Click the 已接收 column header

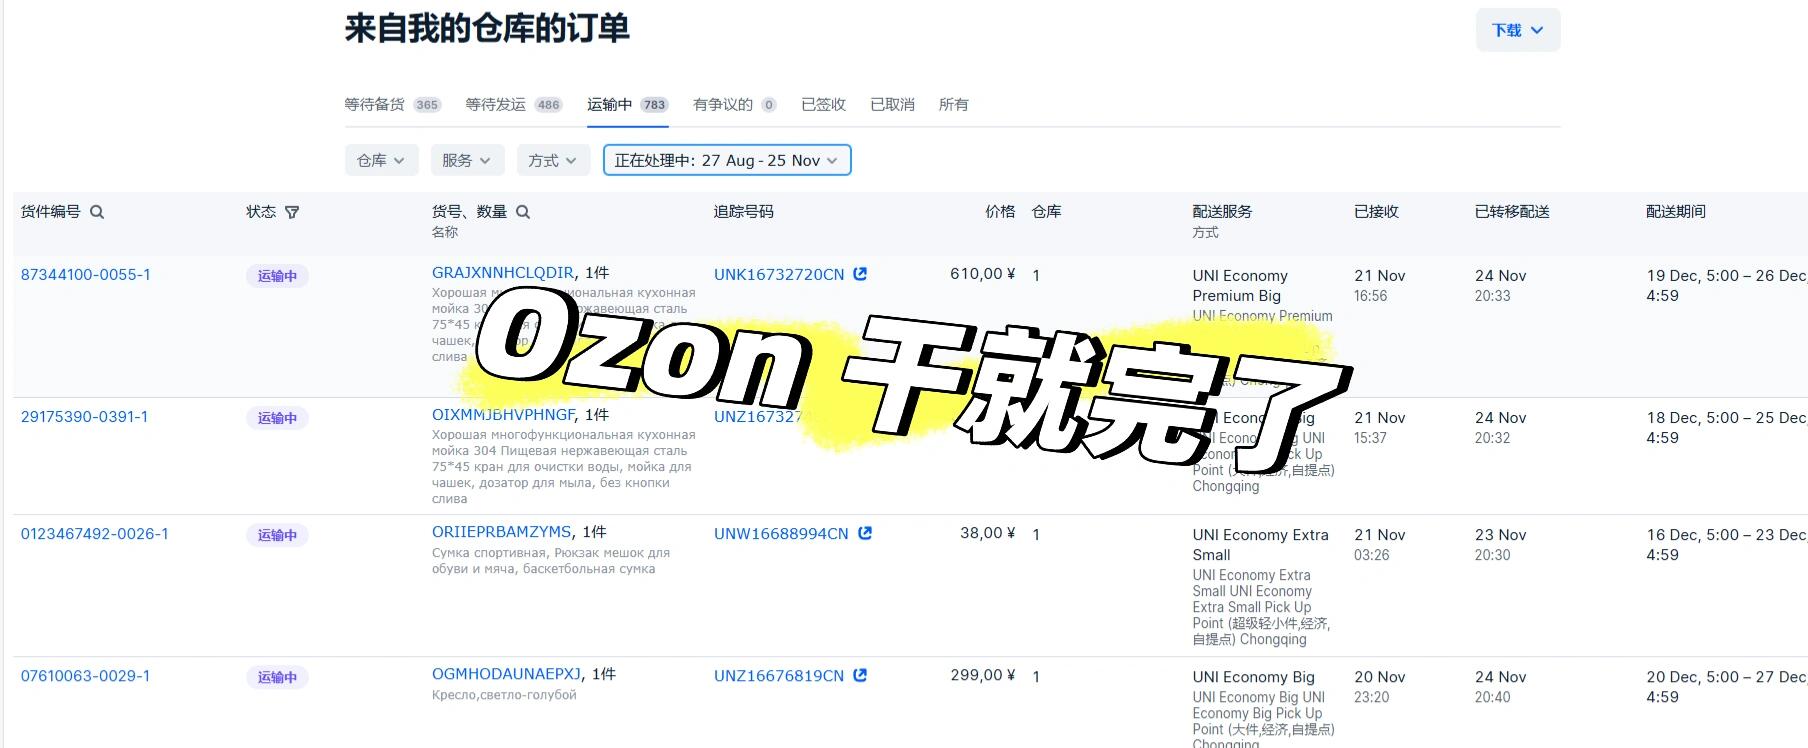(1376, 212)
